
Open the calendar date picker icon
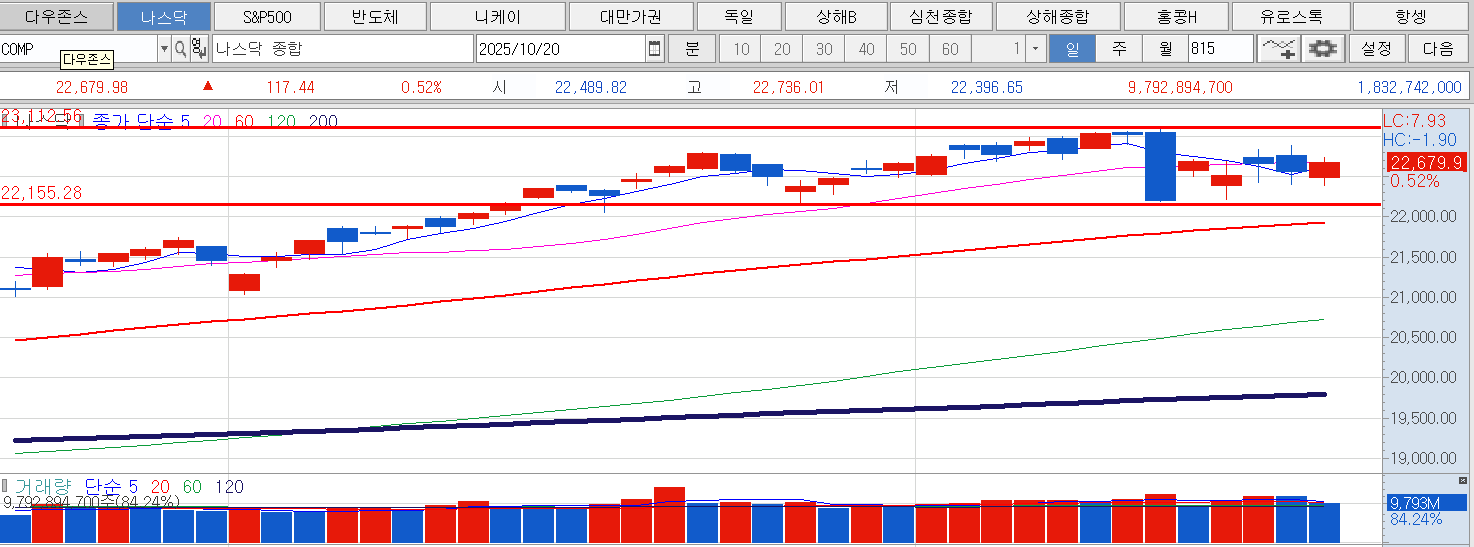(x=654, y=48)
